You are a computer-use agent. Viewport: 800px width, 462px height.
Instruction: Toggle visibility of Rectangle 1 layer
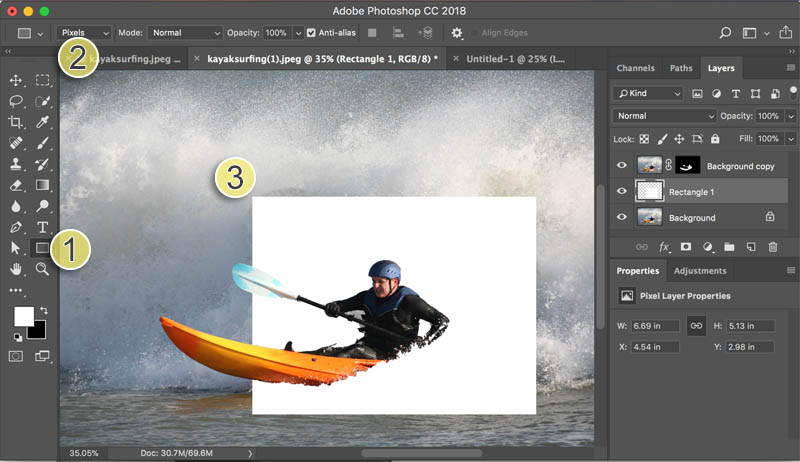[621, 191]
